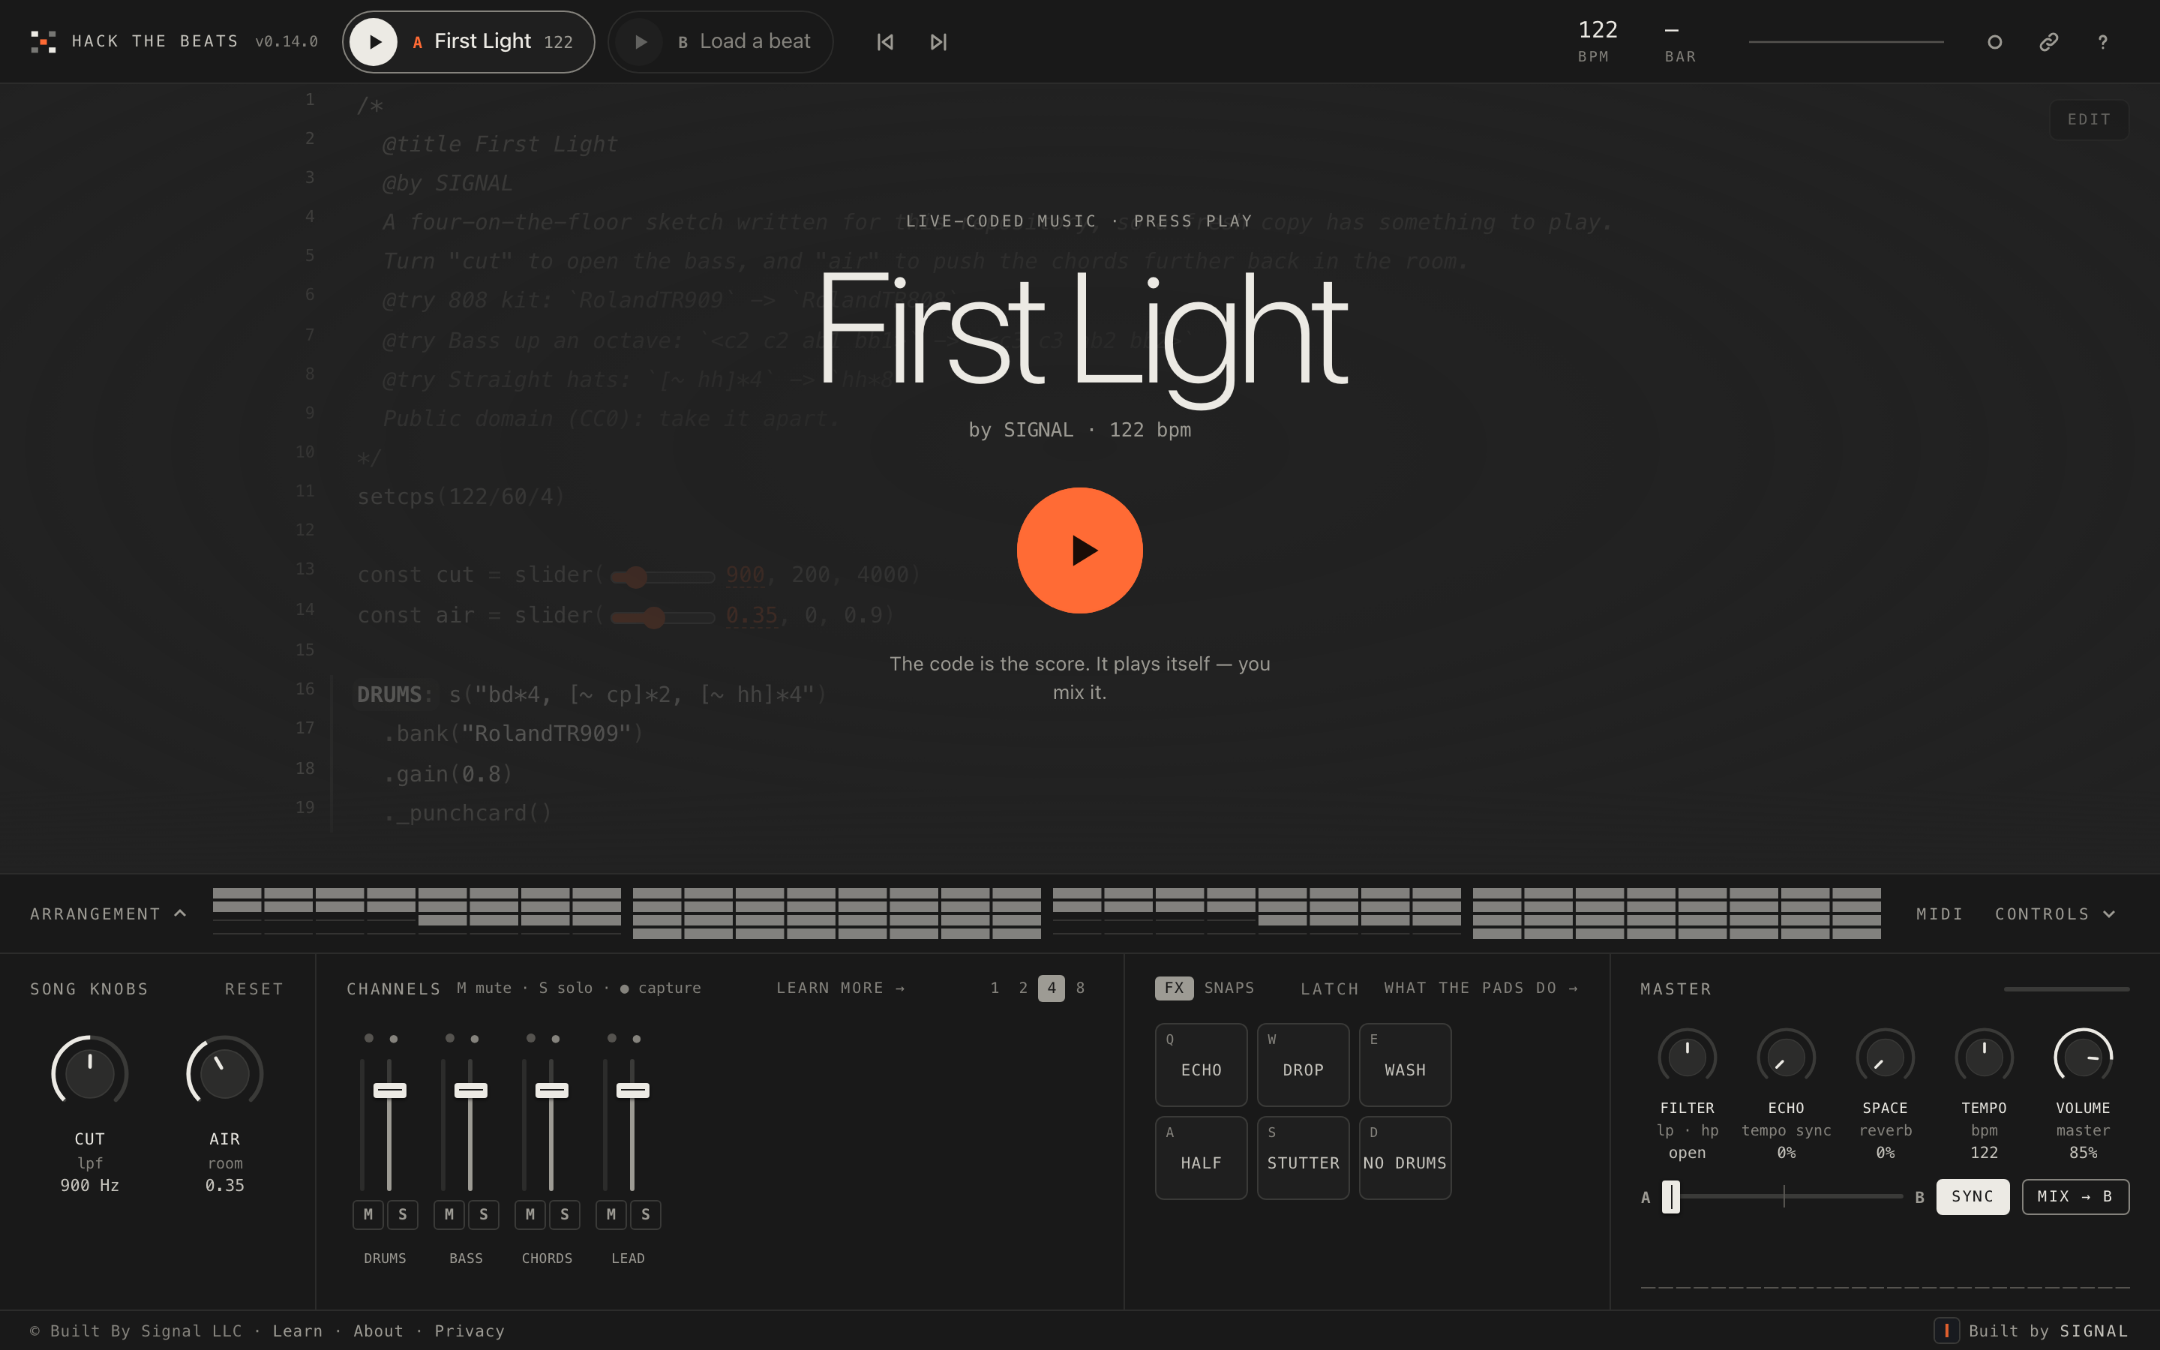Open the MIDI option
Viewport: 2160px width, 1350px height.
click(1939, 914)
